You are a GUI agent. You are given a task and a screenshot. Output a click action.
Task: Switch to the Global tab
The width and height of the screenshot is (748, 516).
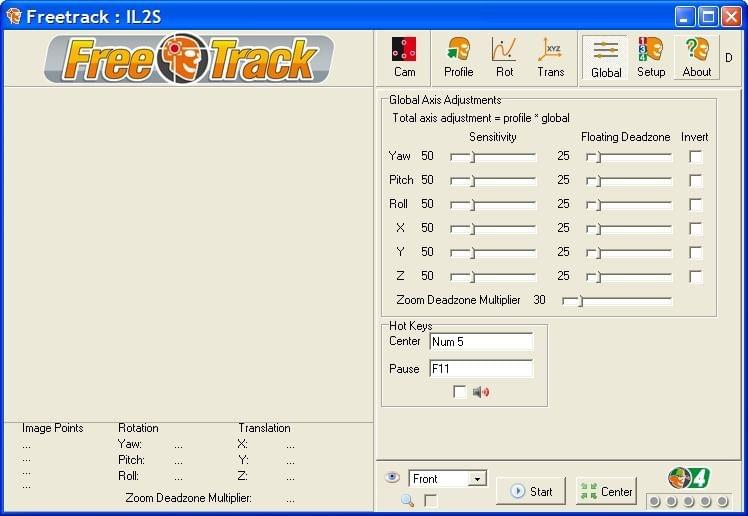(x=606, y=57)
